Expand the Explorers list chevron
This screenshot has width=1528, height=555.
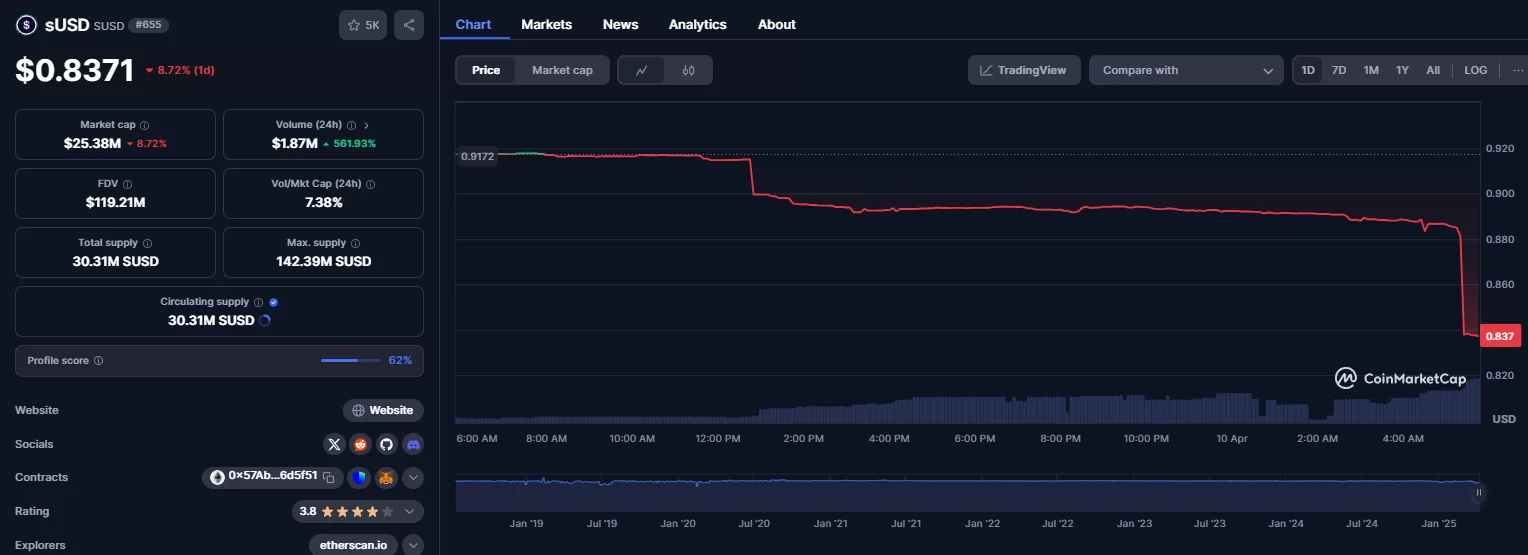[412, 545]
